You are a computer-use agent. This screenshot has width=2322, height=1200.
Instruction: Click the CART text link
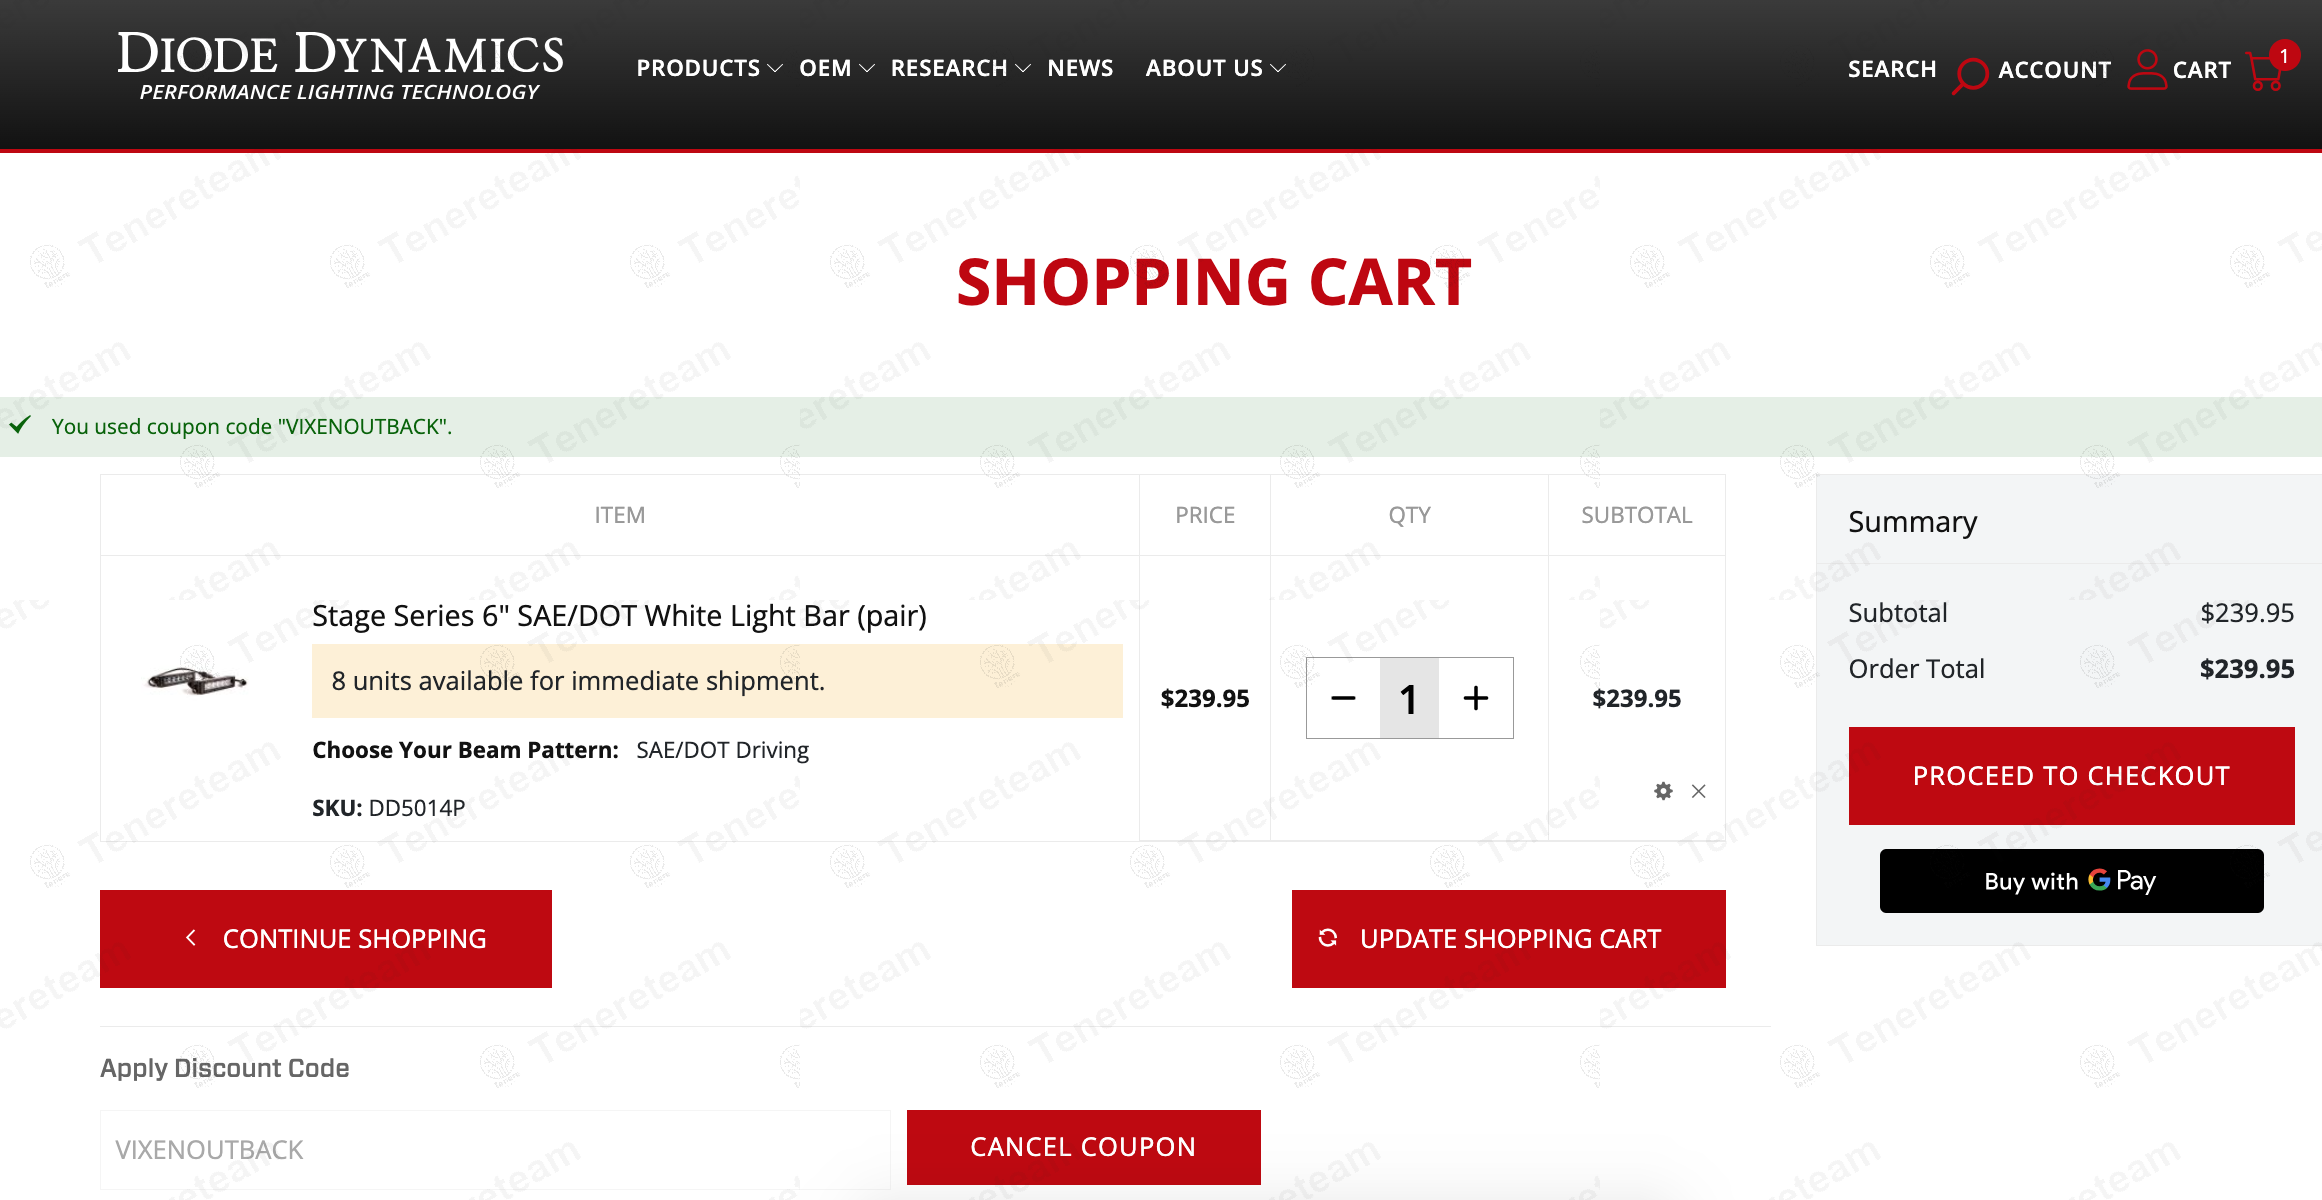click(x=2201, y=70)
